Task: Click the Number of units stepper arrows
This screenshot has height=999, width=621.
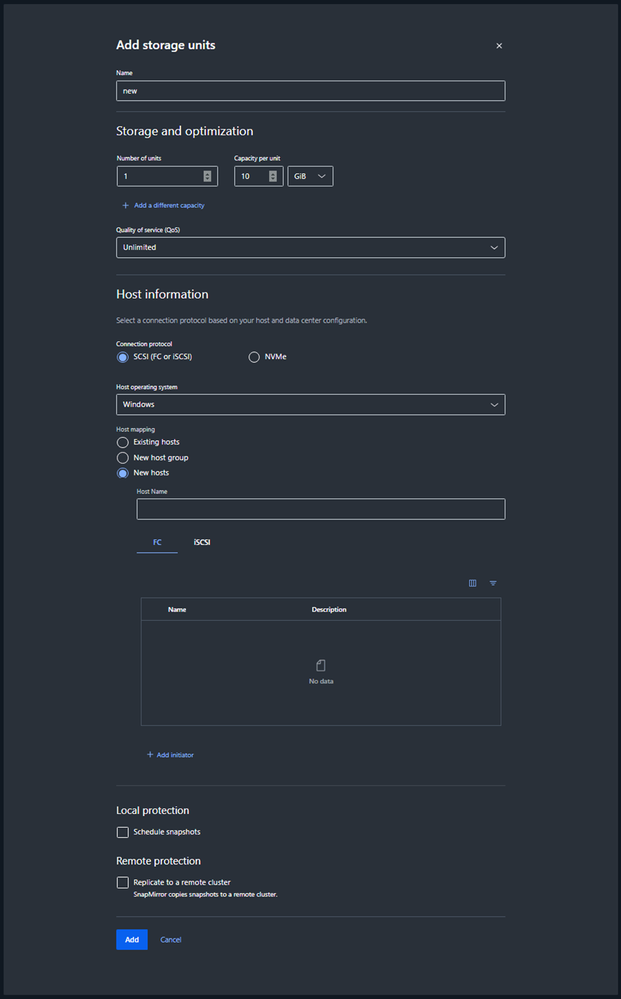Action: (207, 176)
